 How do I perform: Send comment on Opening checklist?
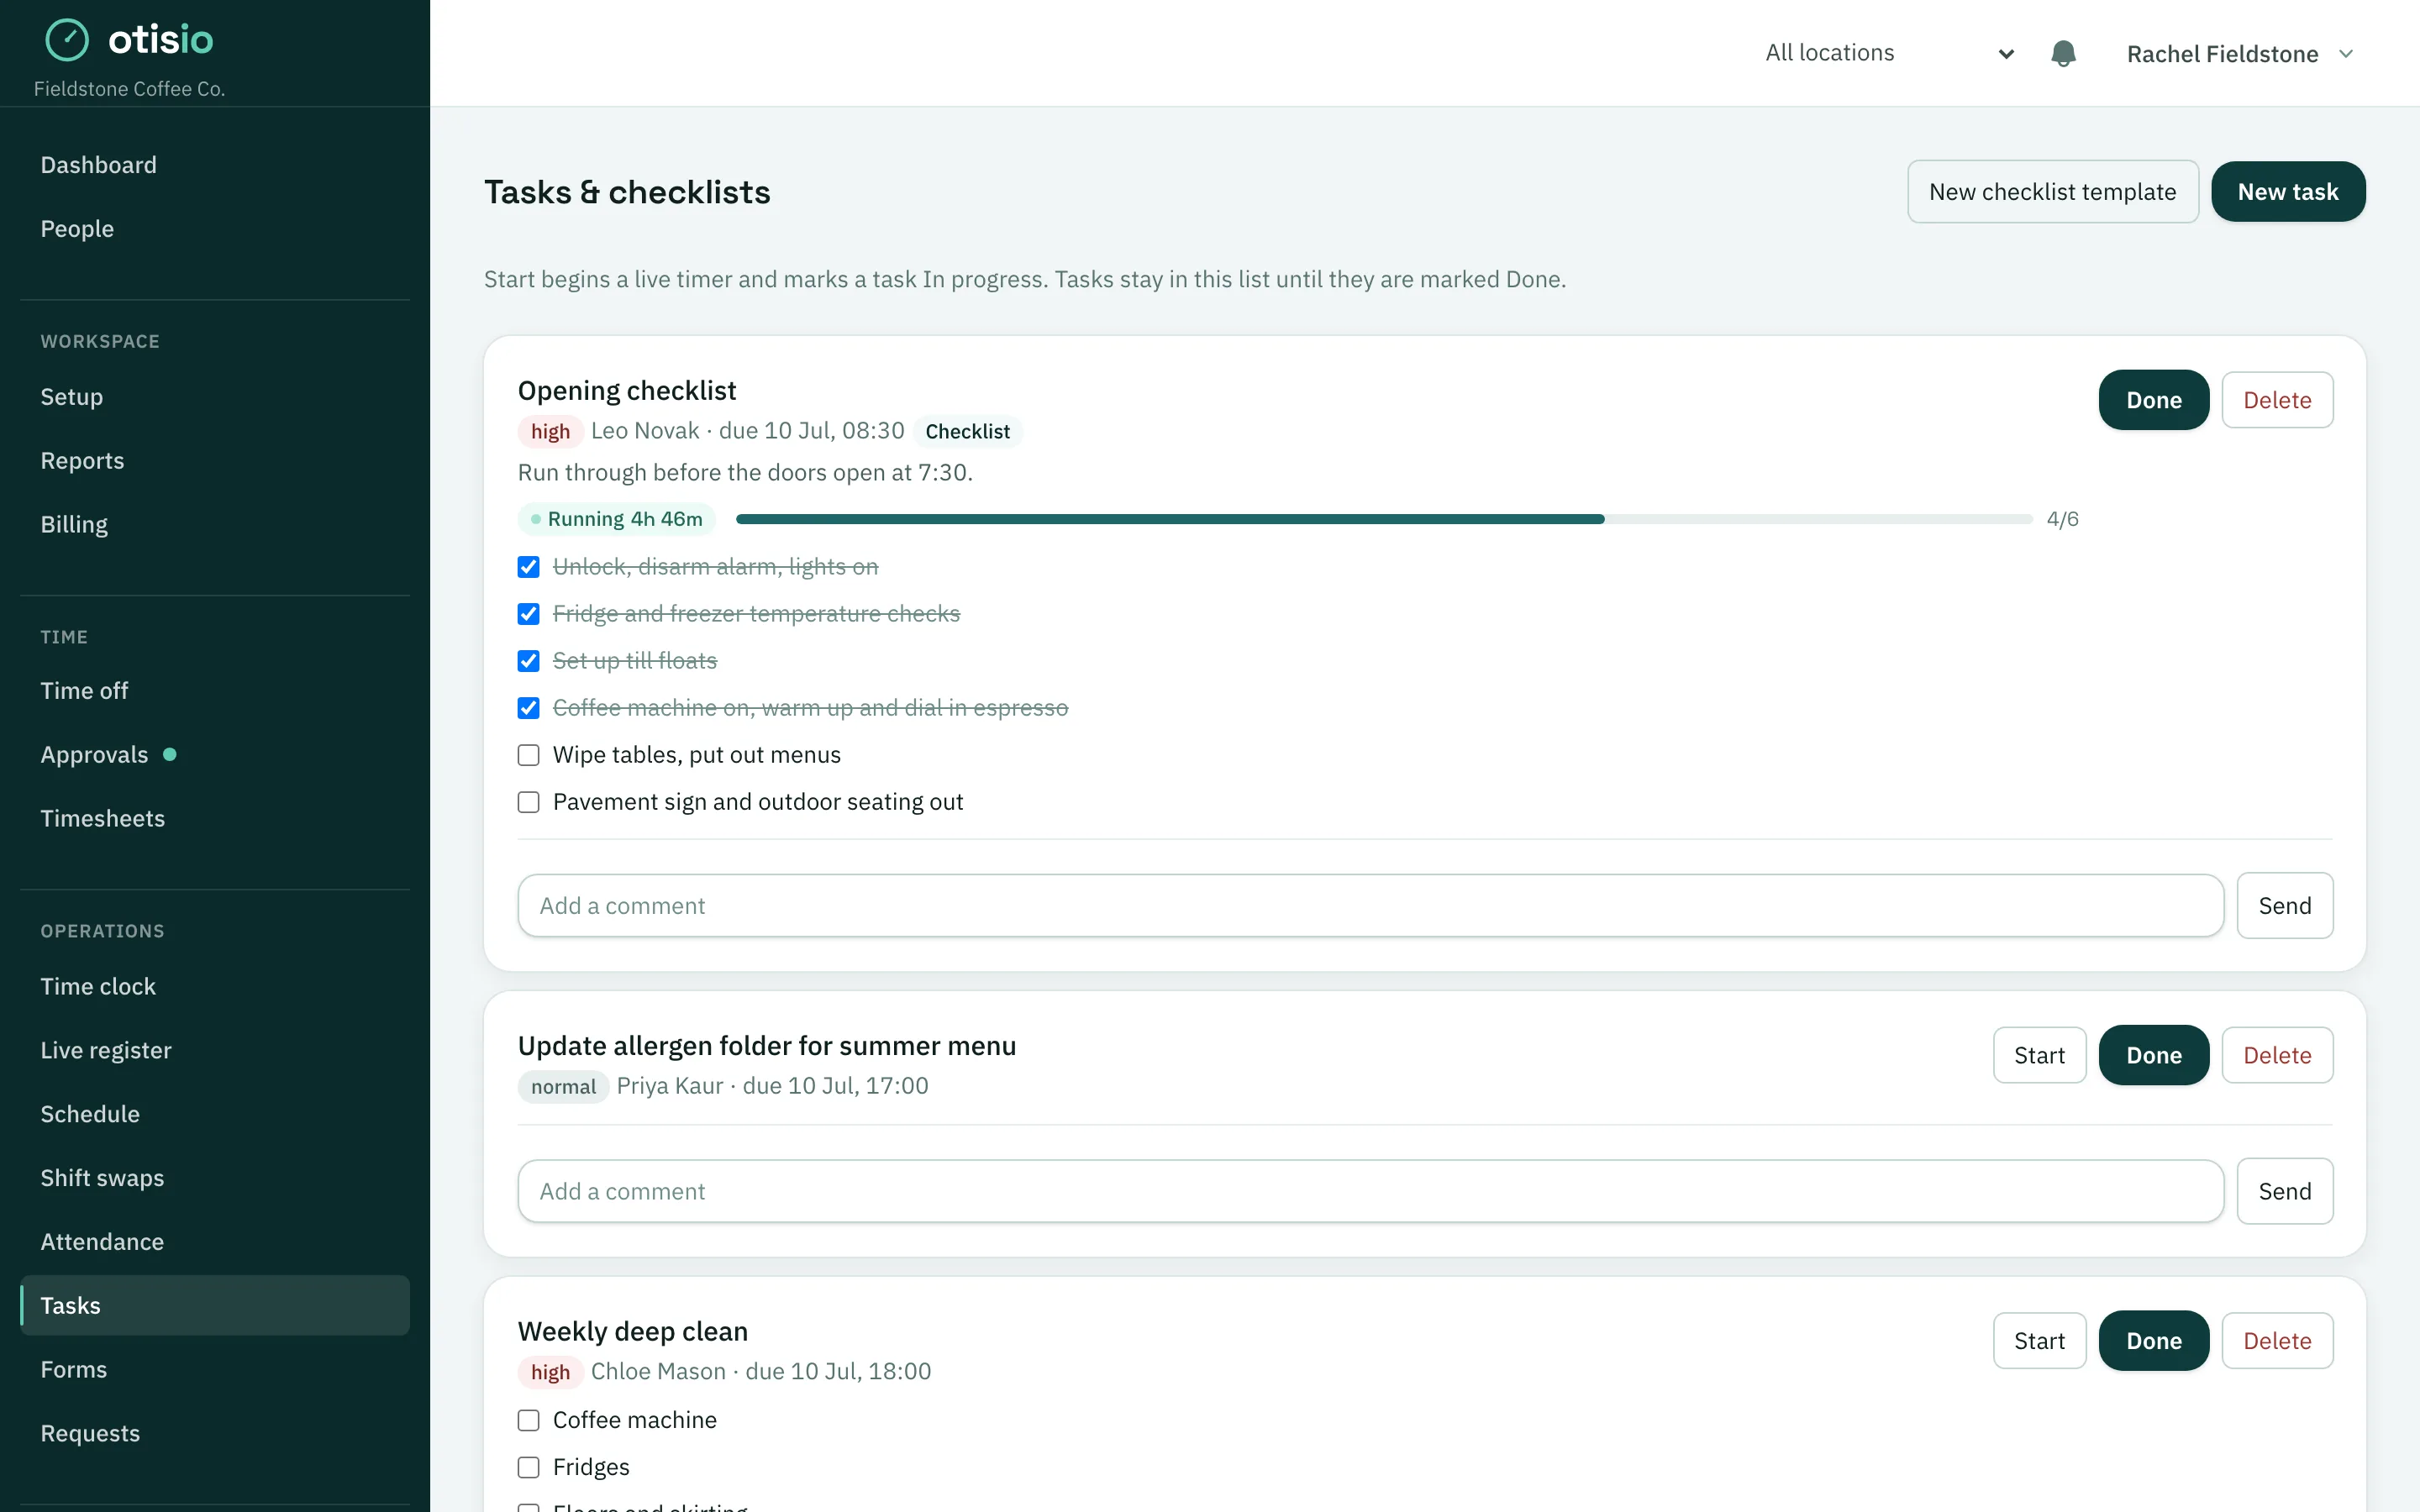[x=2285, y=906]
